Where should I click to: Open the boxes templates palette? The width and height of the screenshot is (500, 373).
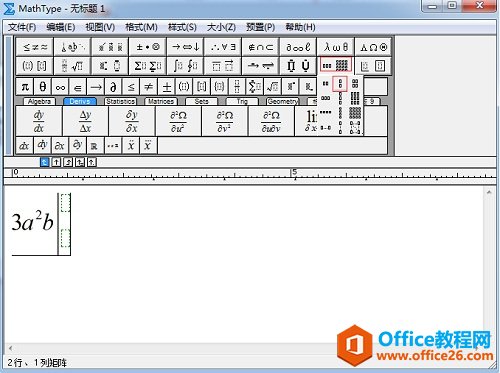(x=373, y=66)
